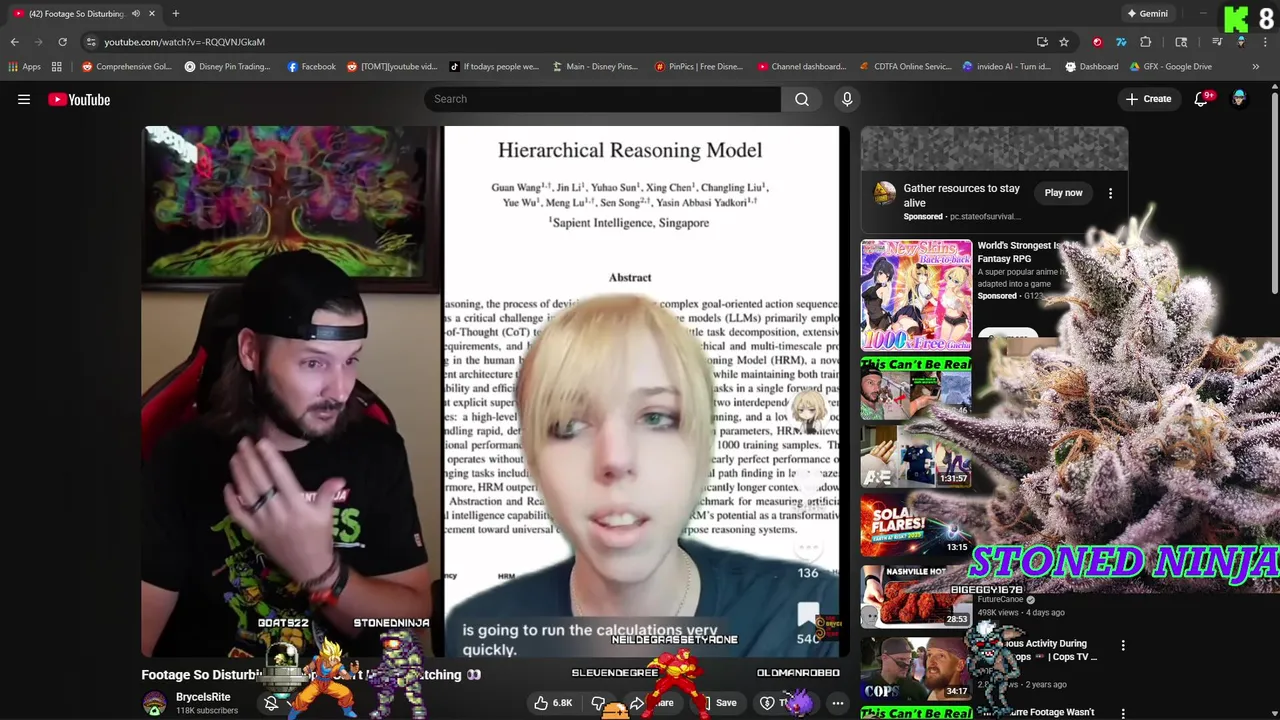Click the Create button
Viewport: 1280px width, 720px height.
point(1148,99)
